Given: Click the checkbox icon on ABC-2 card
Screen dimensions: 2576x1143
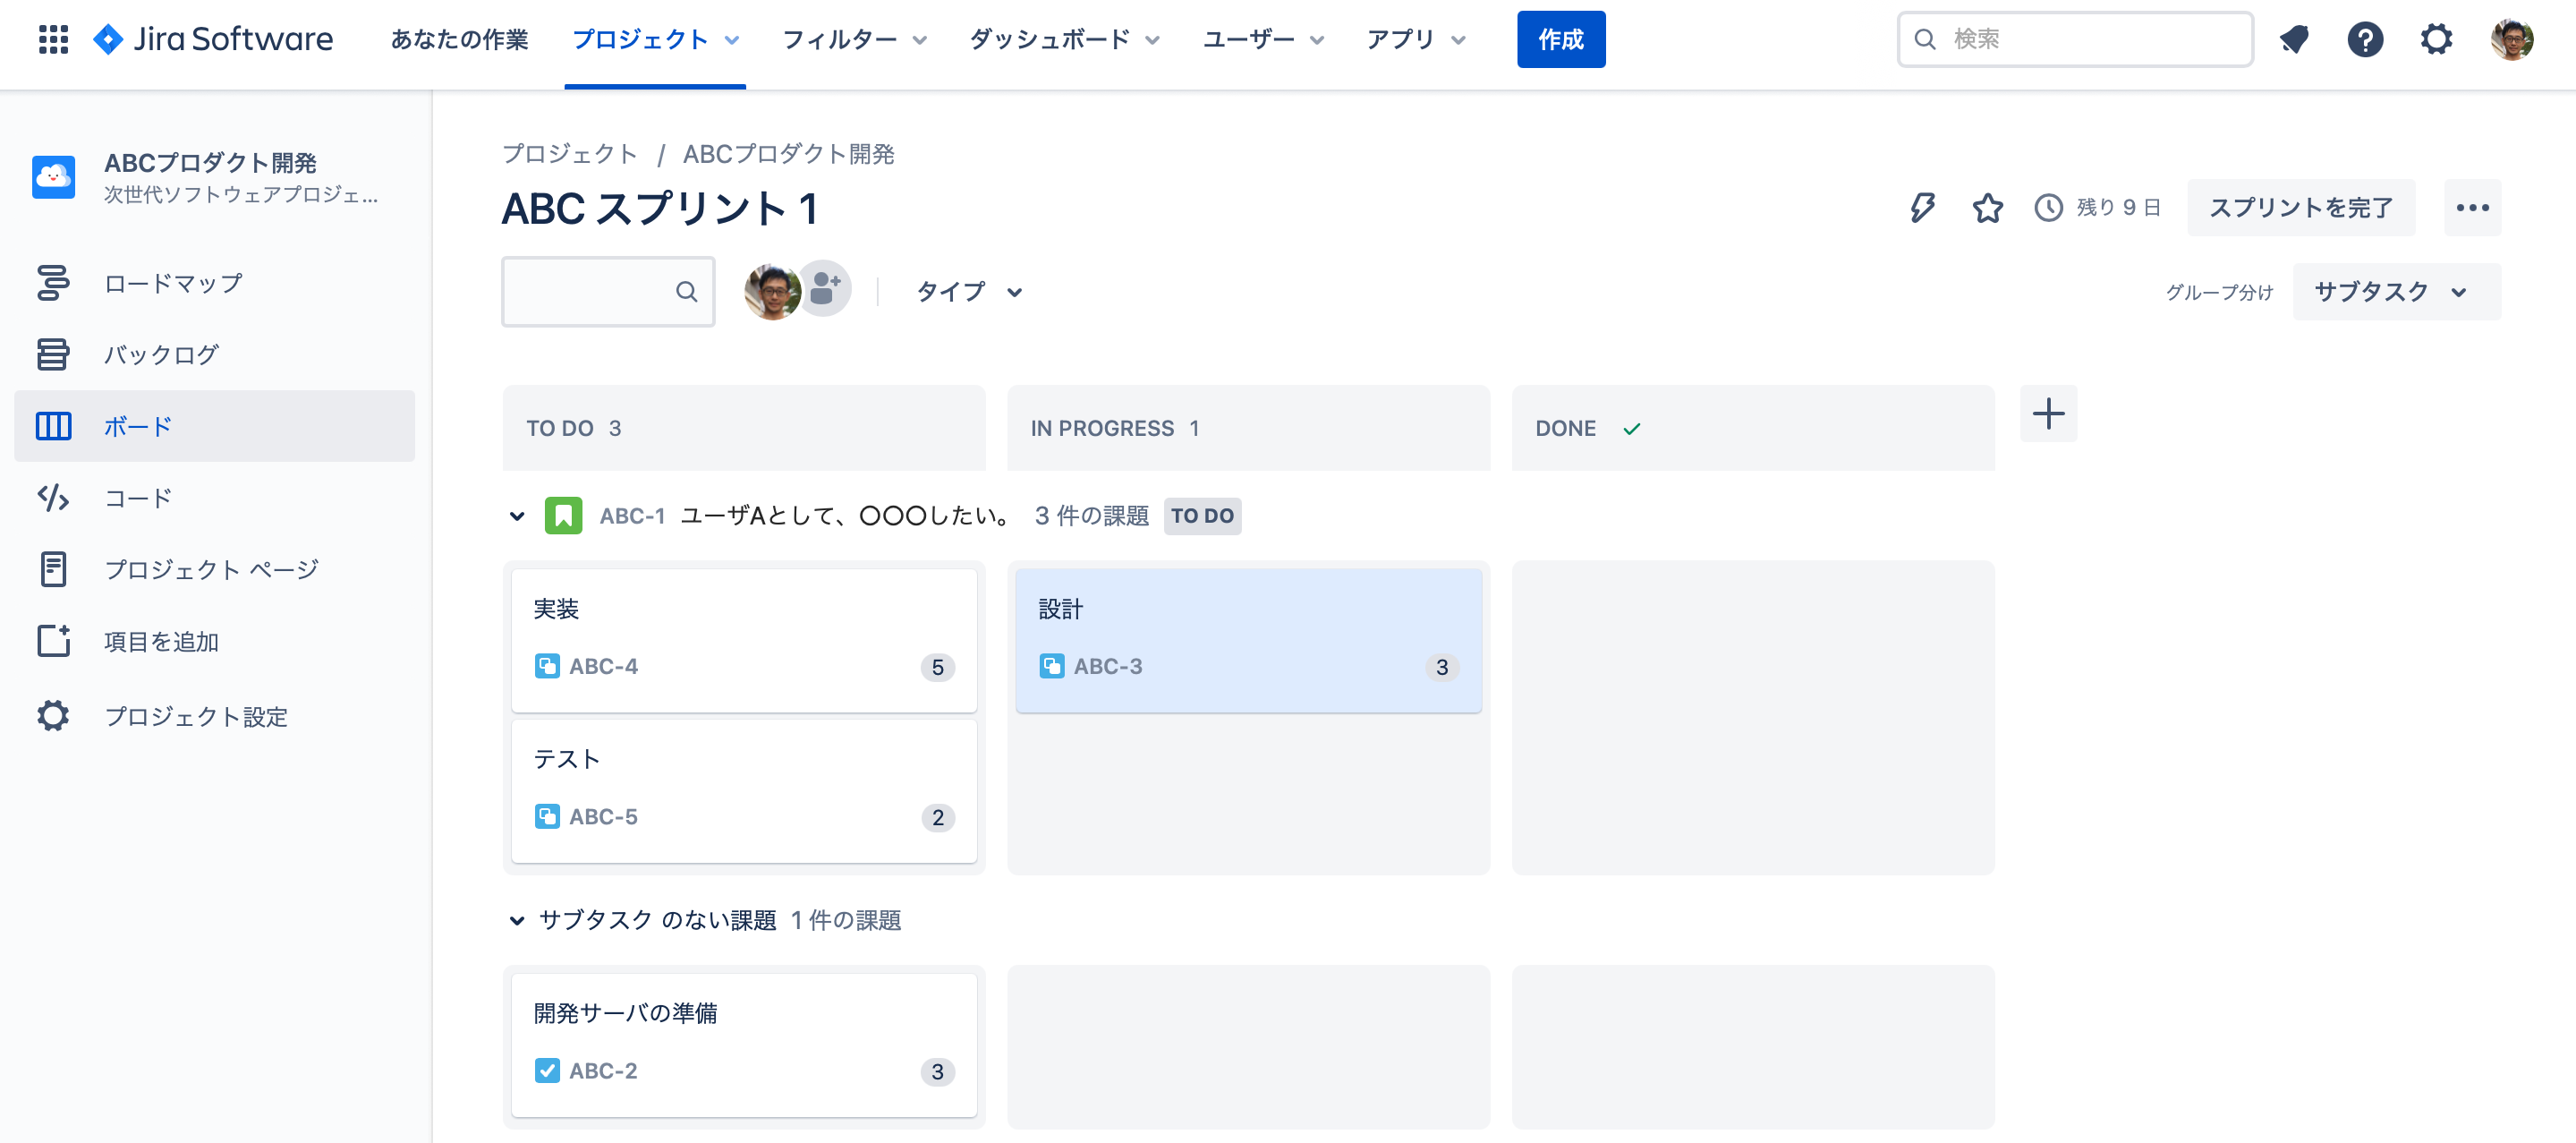Looking at the screenshot, I should (547, 1070).
